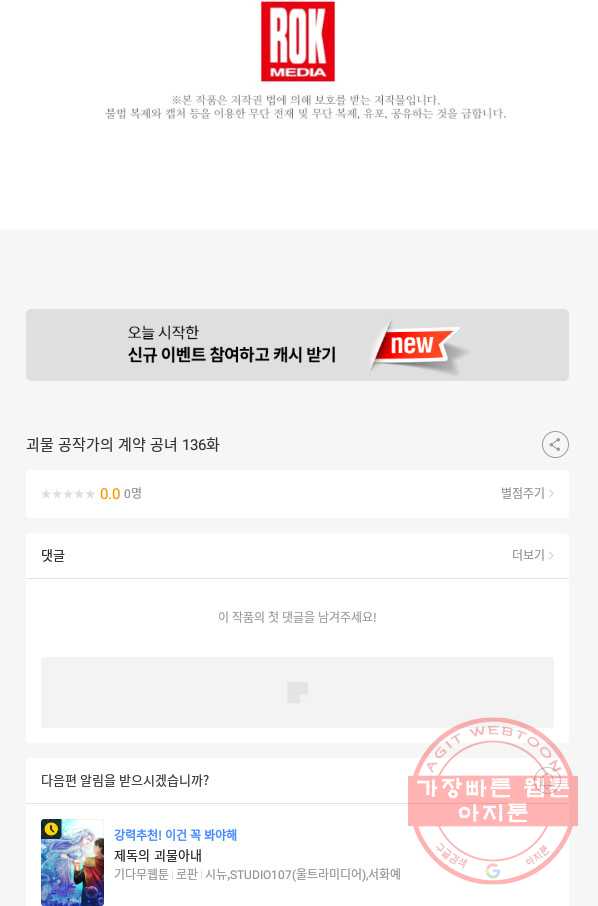
Task: Click the share icon beside the episode title
Action: point(555,444)
